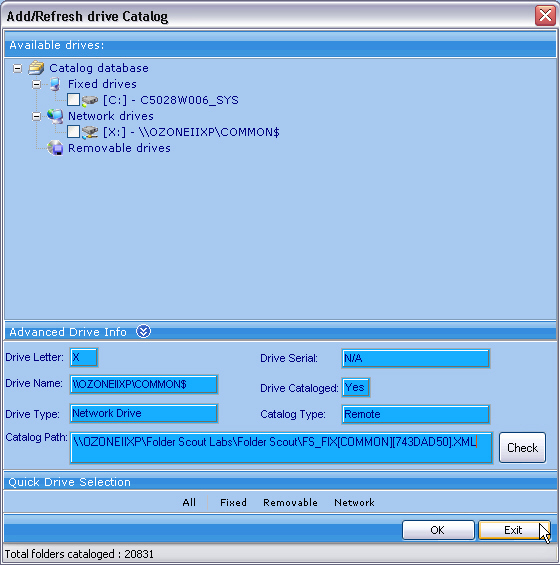Choose All in Quick Drive Selection
This screenshot has height=565, width=560.
(189, 502)
